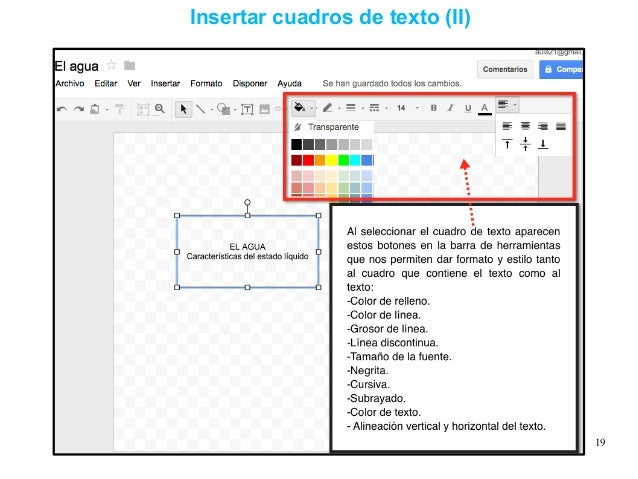This screenshot has width=638, height=479.
Task: Click the text box rotation handle
Action: pyautogui.click(x=247, y=202)
